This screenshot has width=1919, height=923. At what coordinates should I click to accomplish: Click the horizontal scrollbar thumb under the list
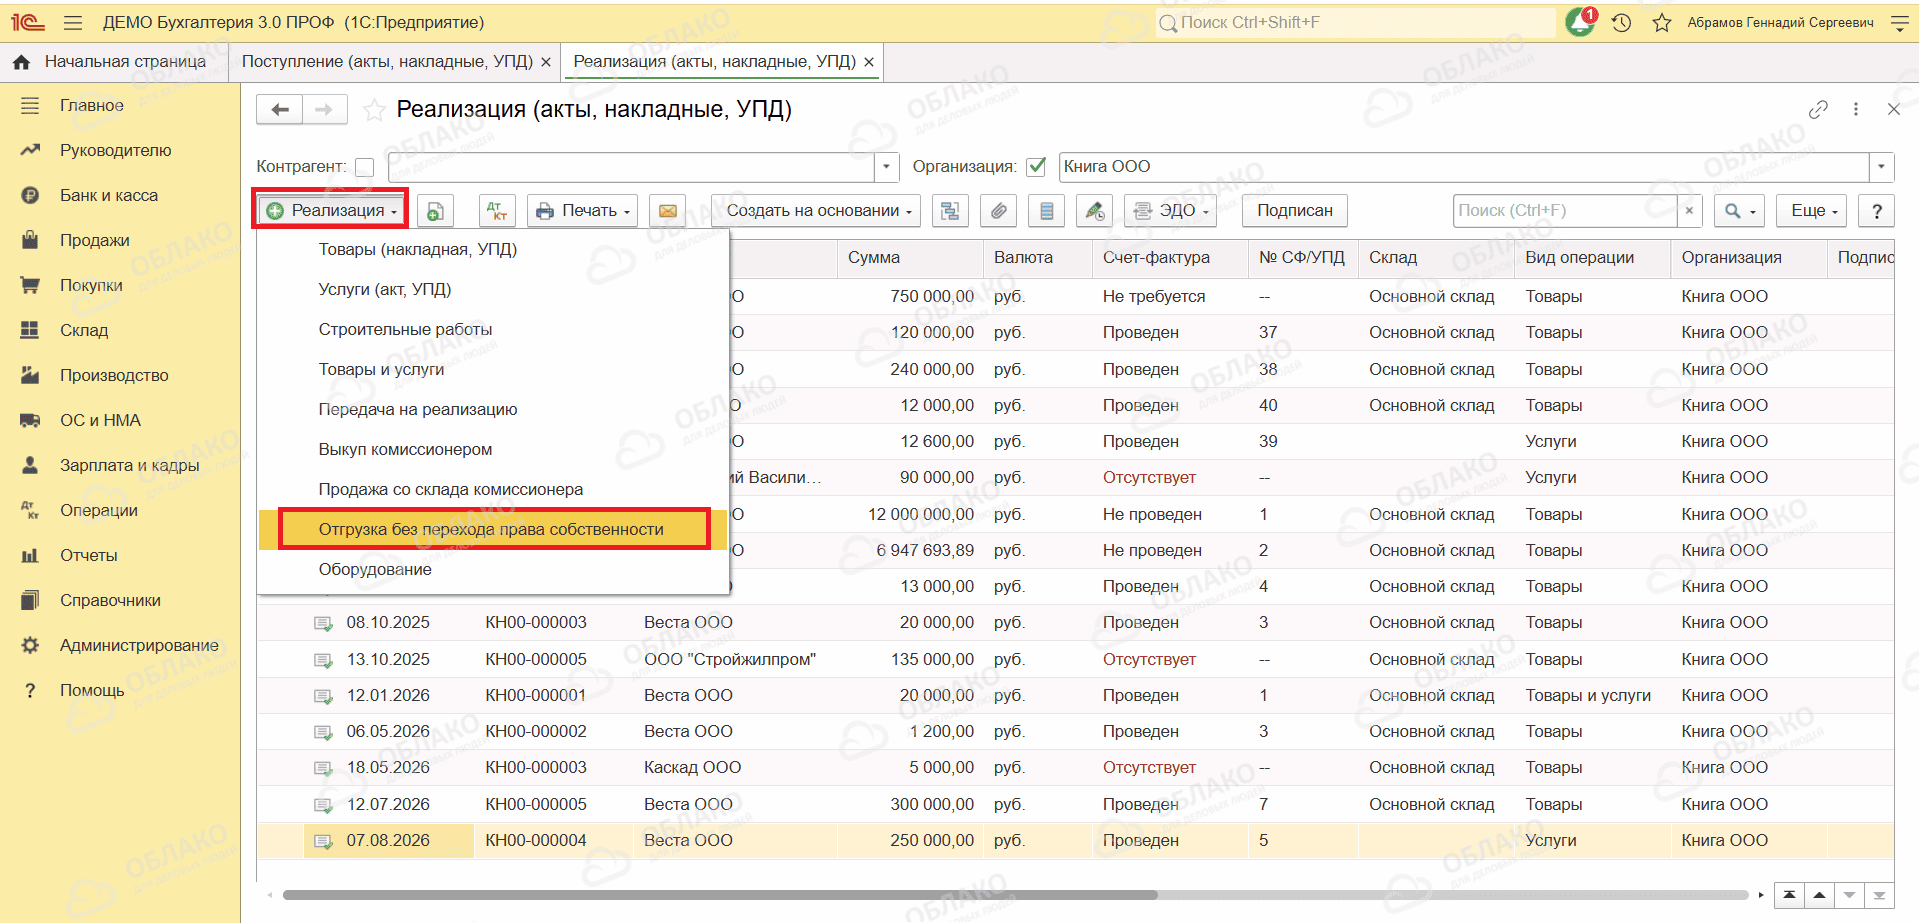720,895
